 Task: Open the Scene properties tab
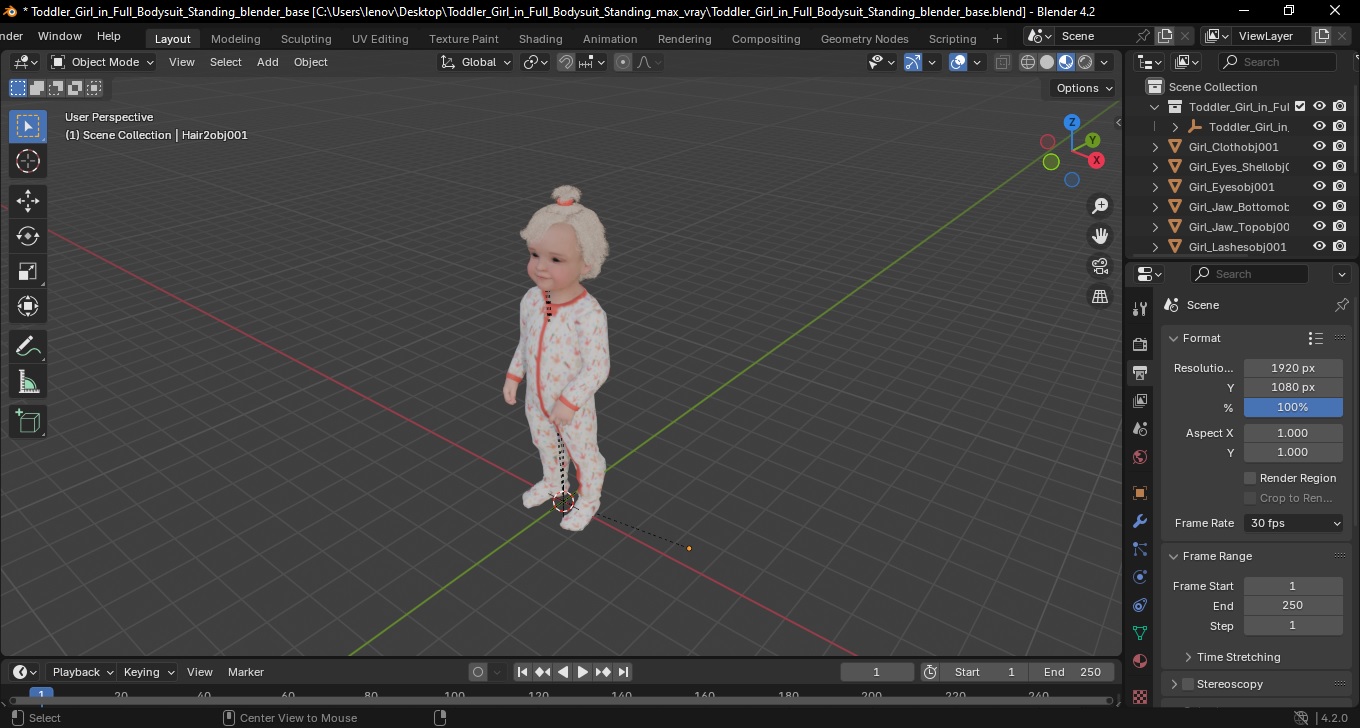point(1140,429)
